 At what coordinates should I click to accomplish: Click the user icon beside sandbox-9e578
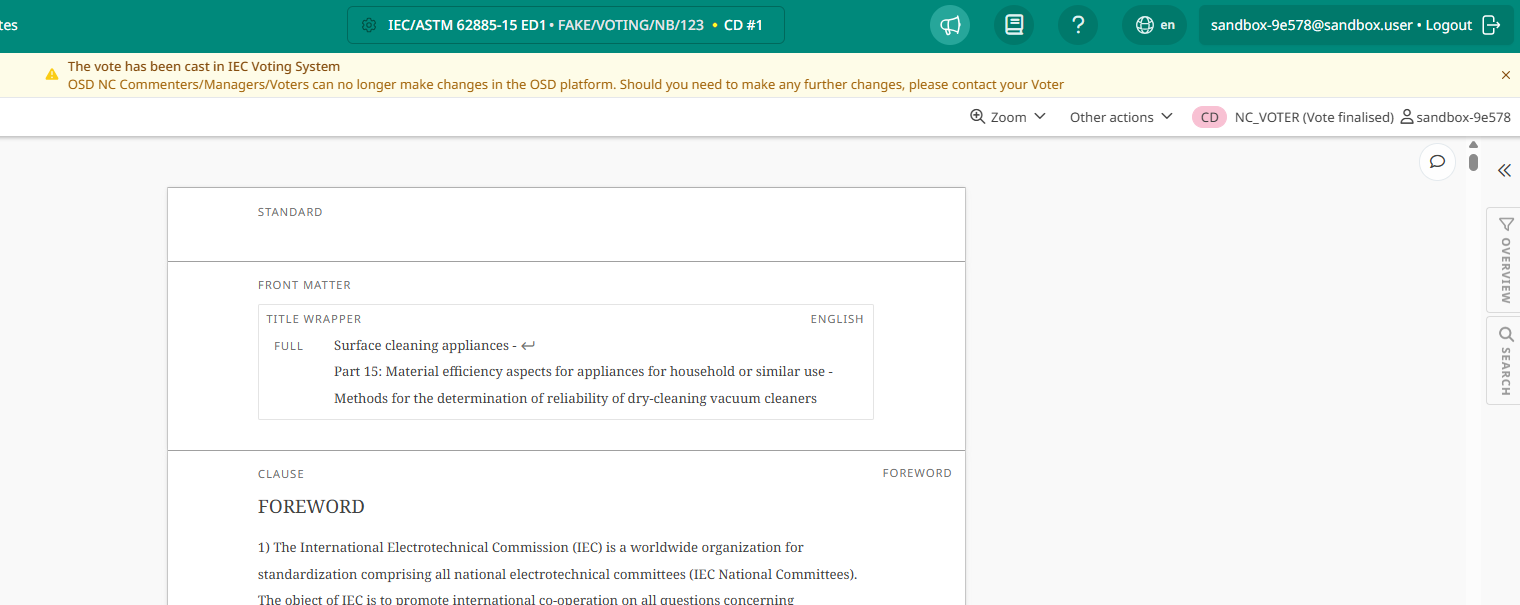(x=1407, y=117)
